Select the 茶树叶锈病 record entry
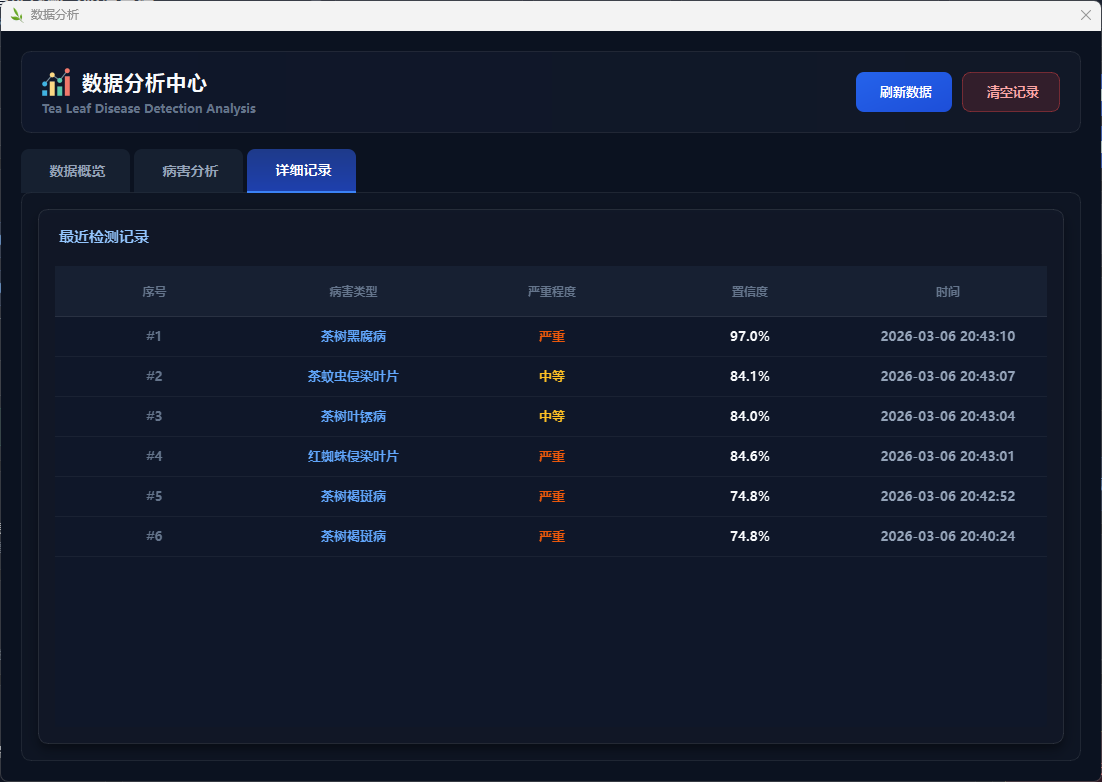Image resolution: width=1102 pixels, height=782 pixels. [353, 417]
